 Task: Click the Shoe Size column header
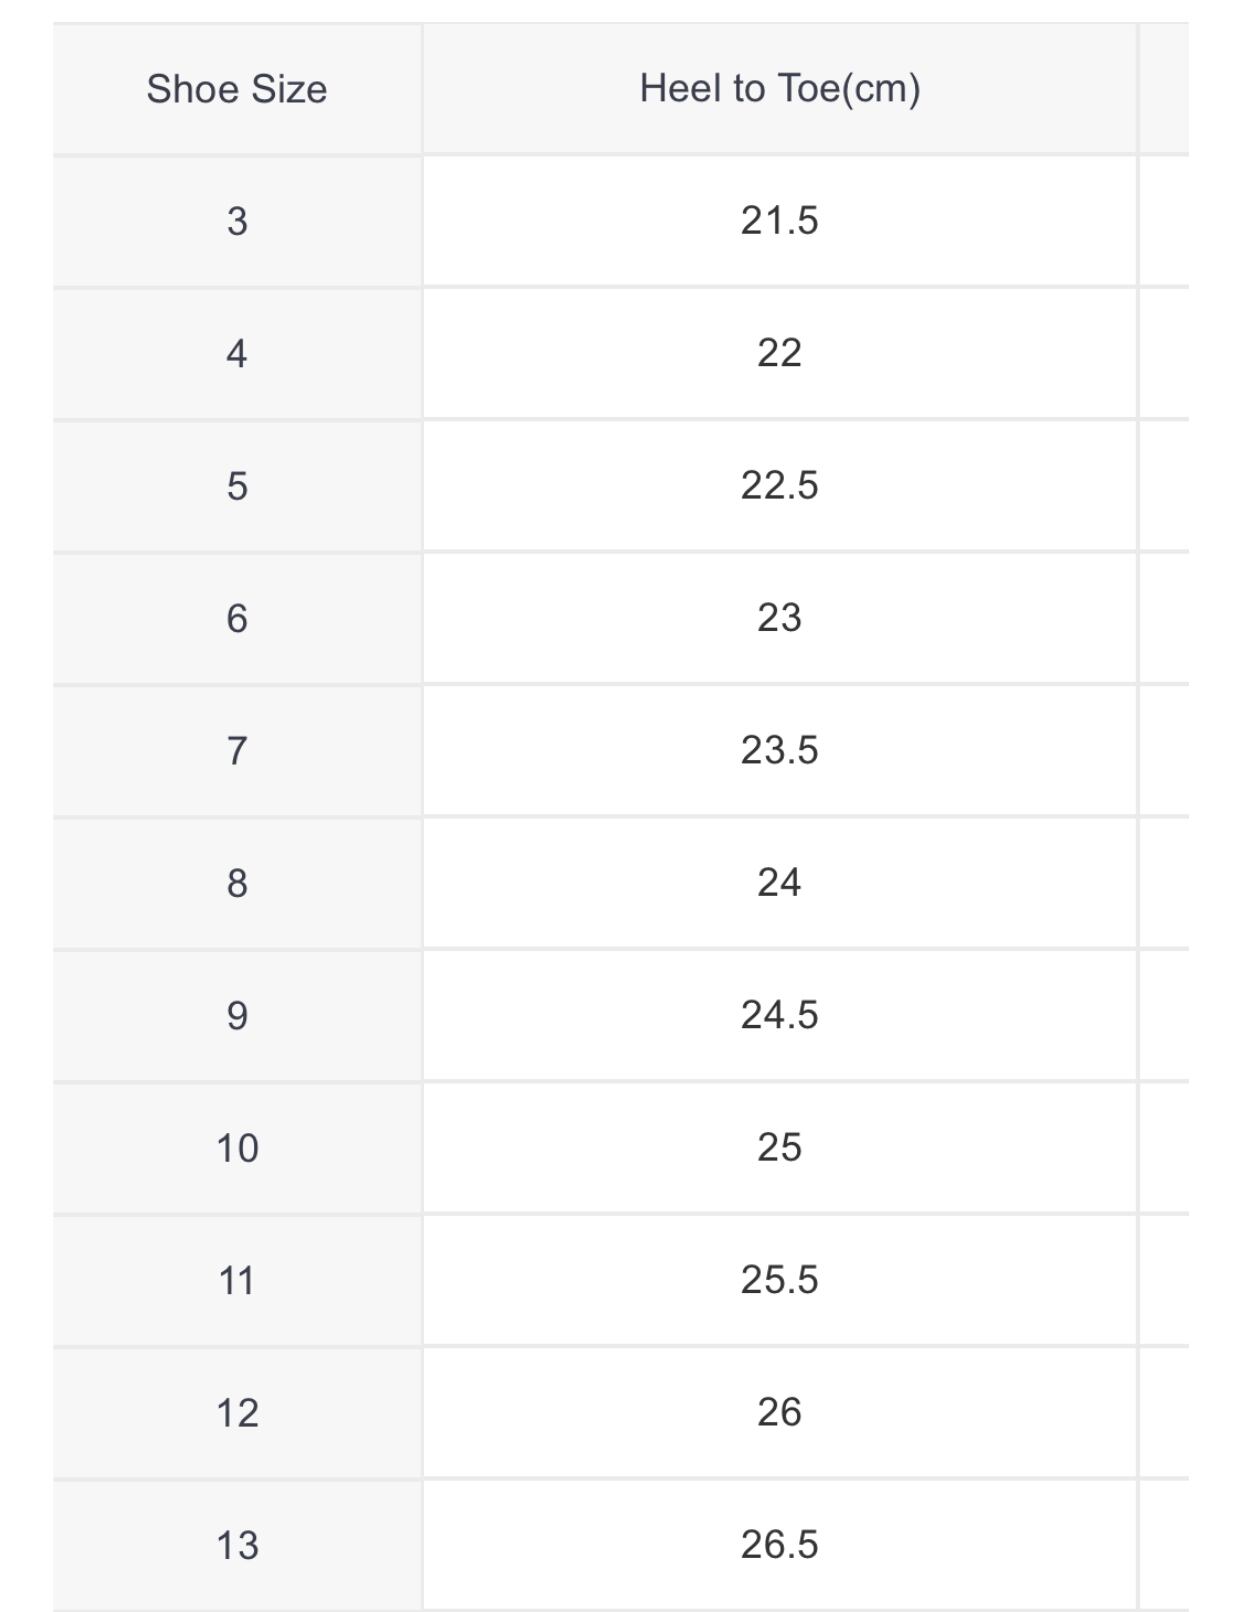[237, 89]
